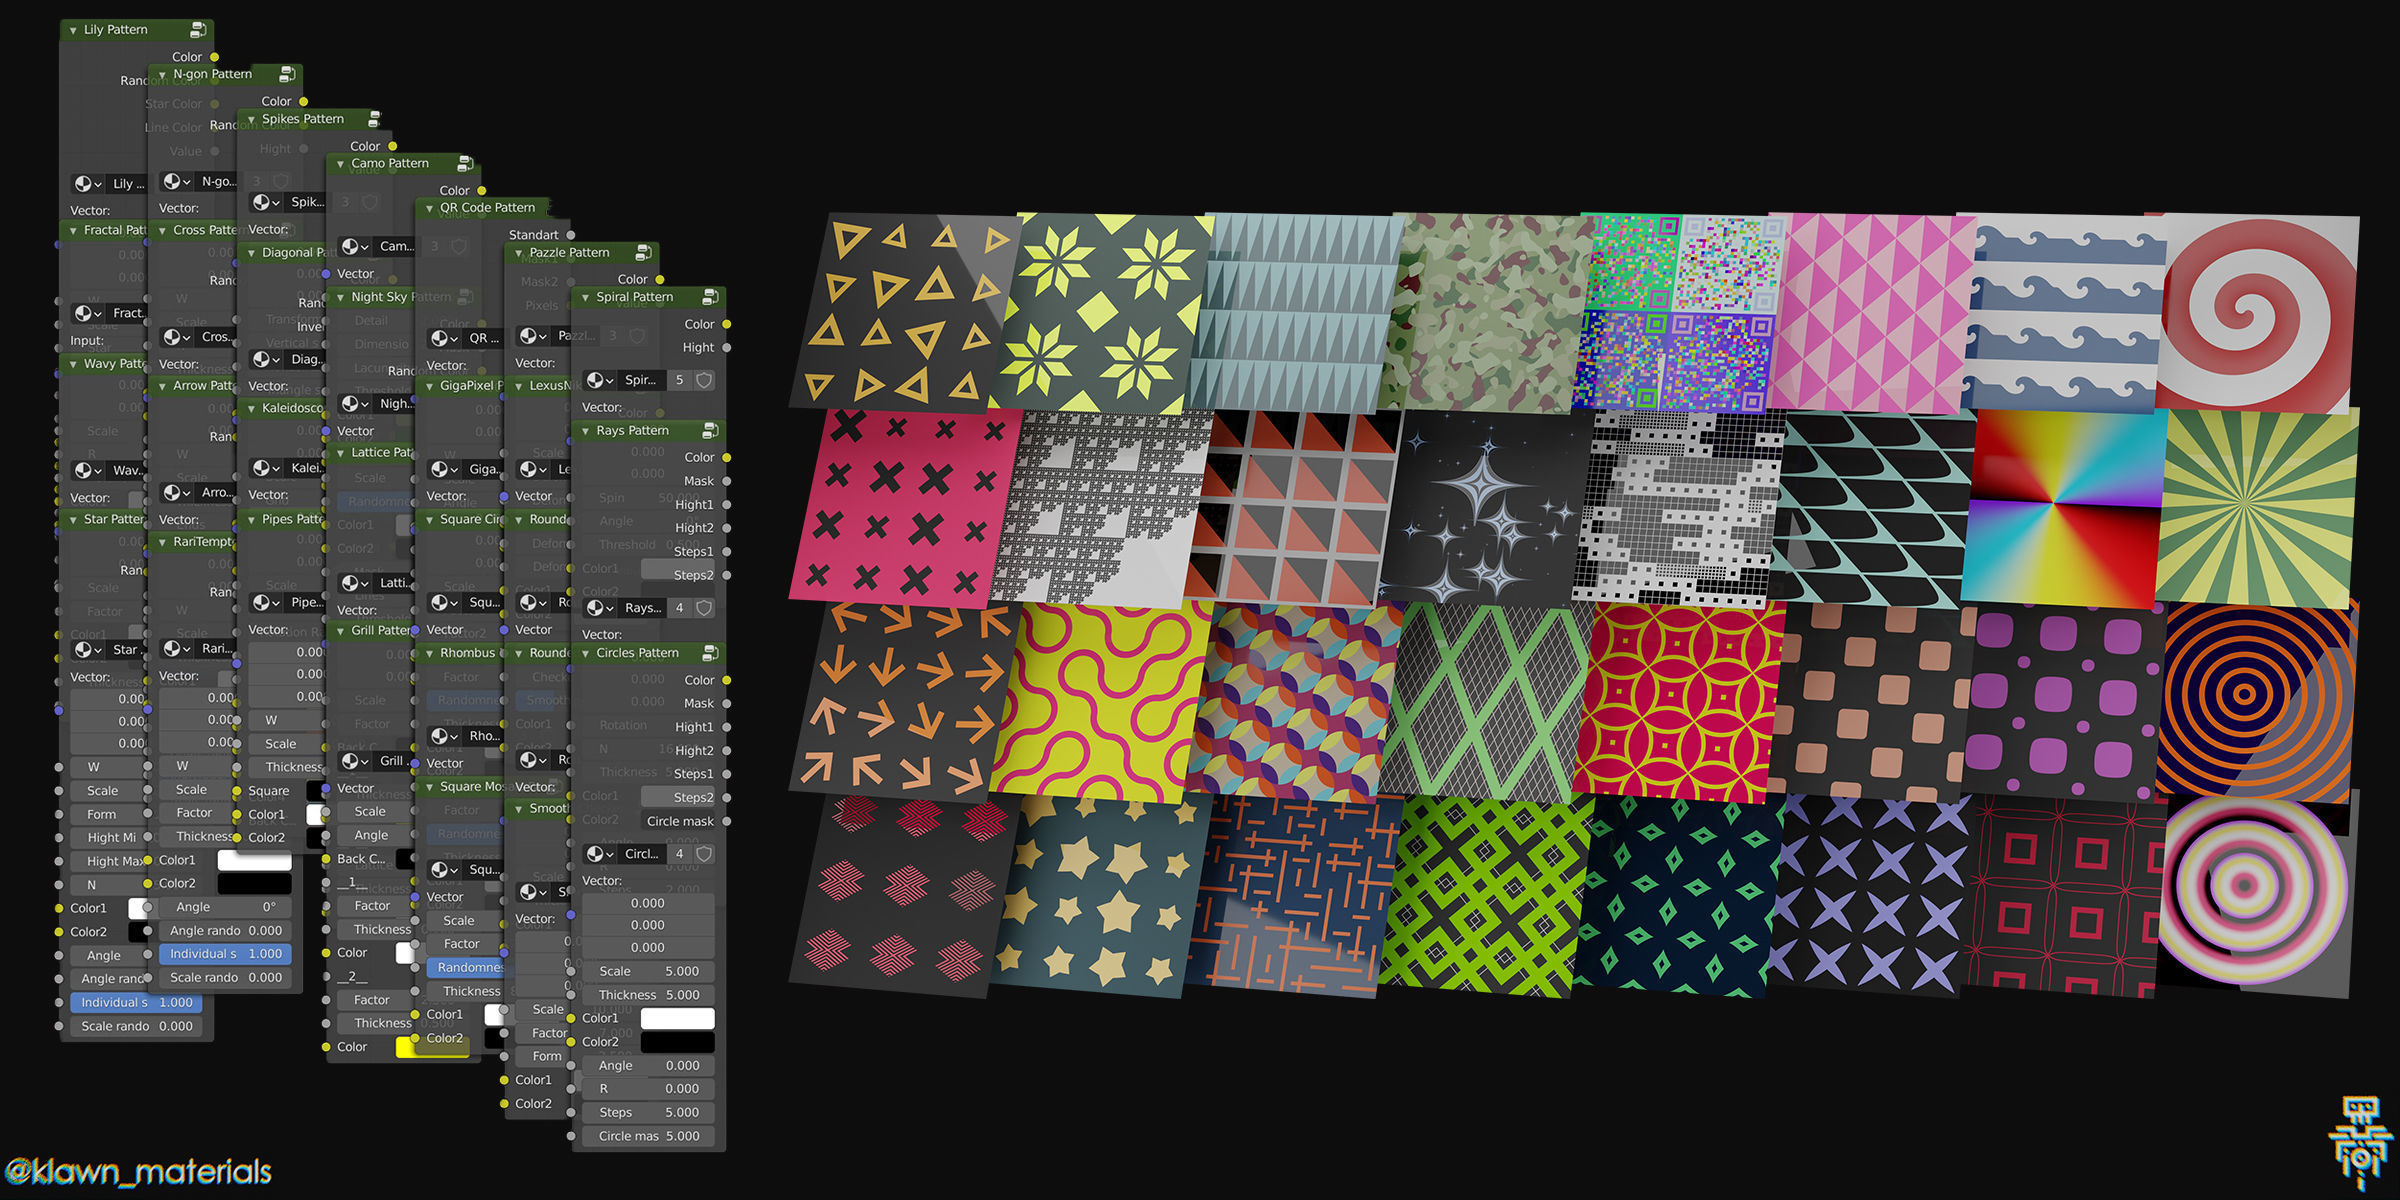The height and width of the screenshot is (1200, 2400).
Task: Toggle fake user shield on Circles node
Action: (x=704, y=854)
